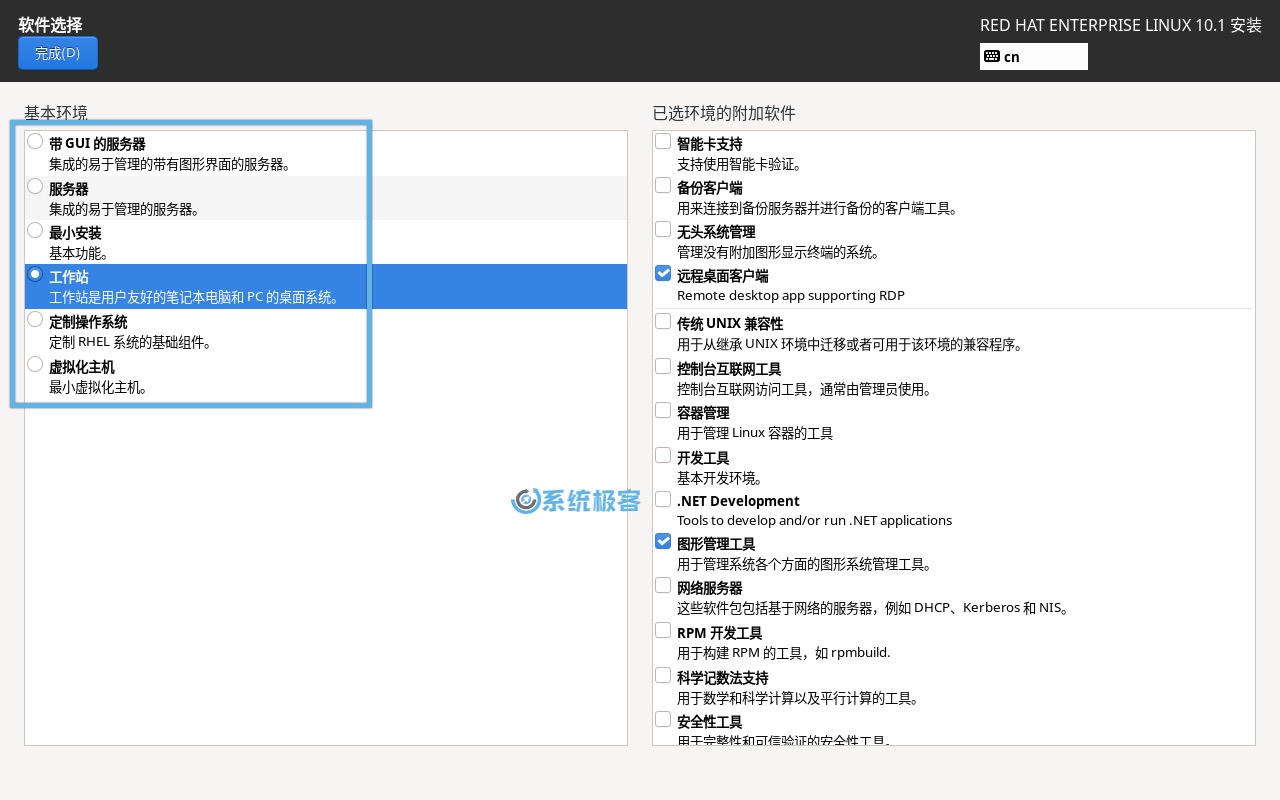Select the 带 GUI 的服务器 radio button

(x=35, y=141)
